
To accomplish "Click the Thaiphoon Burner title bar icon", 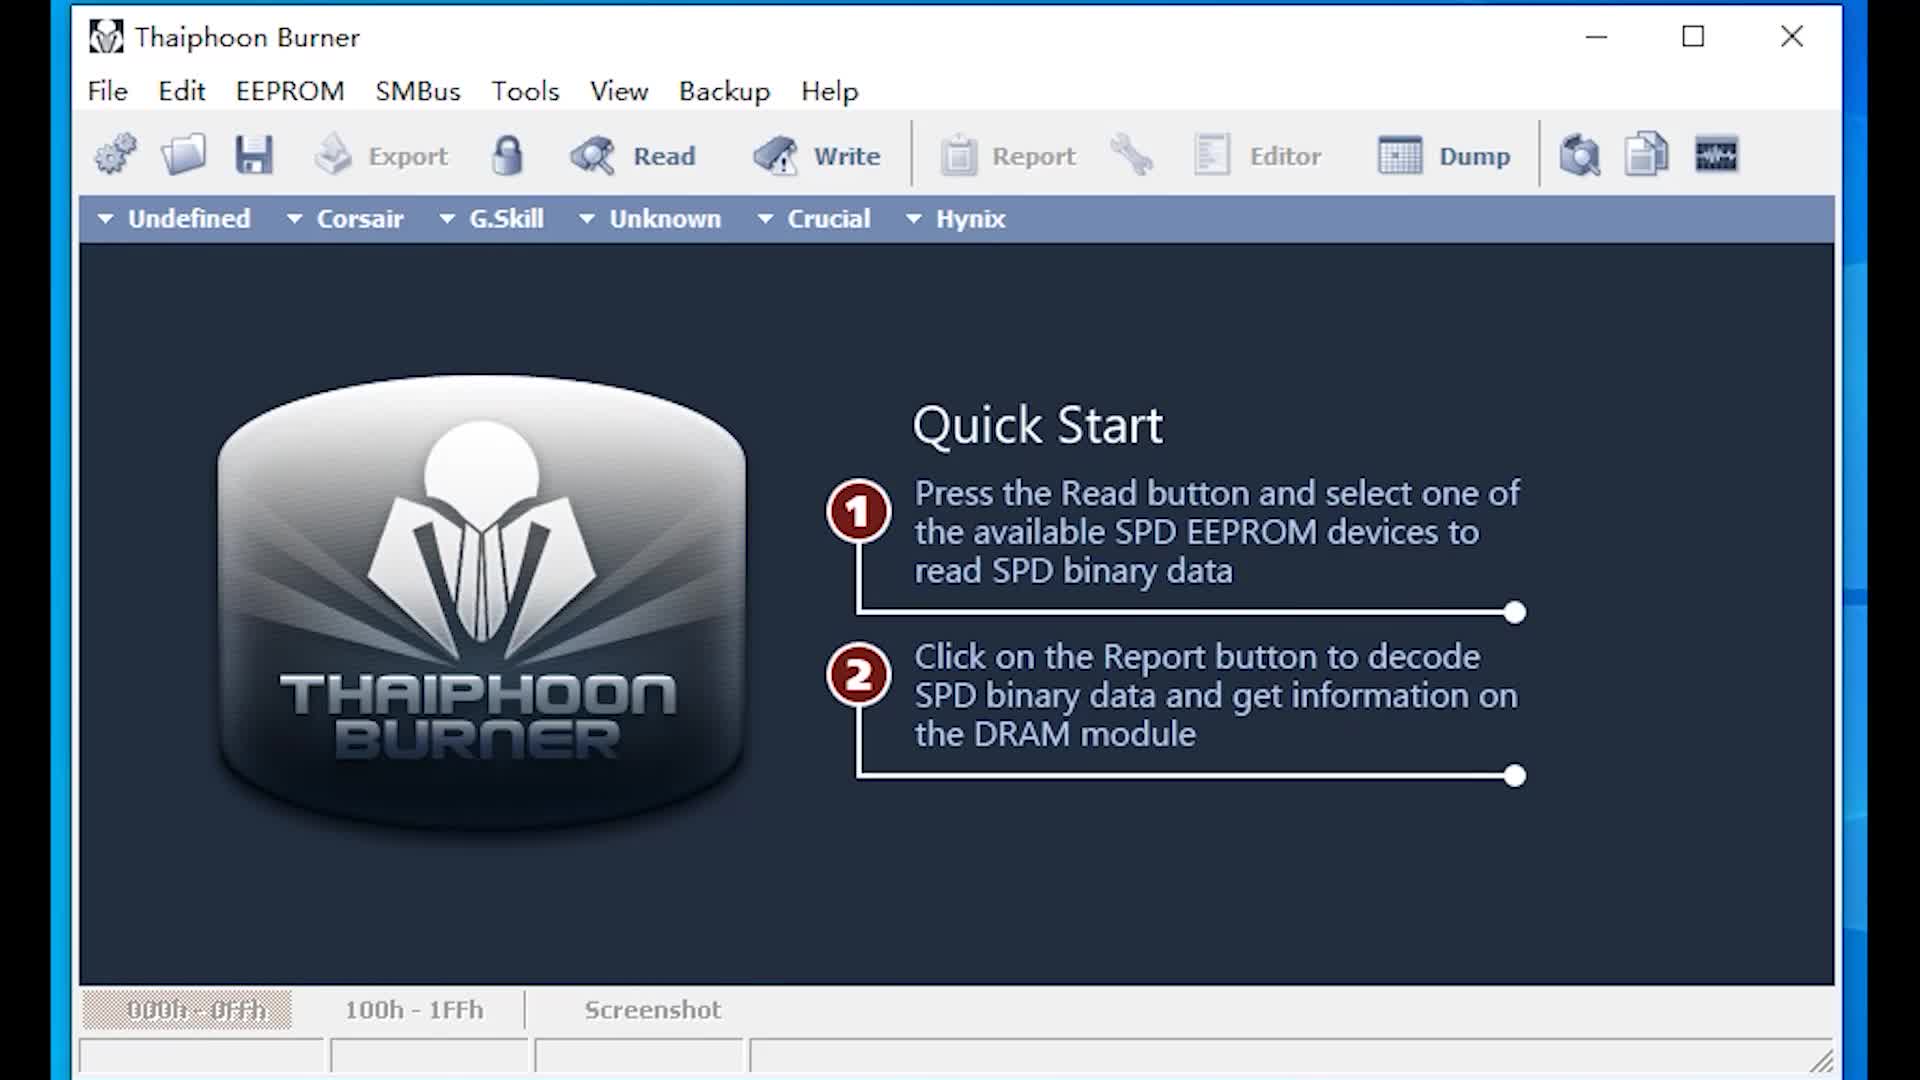I will (x=106, y=37).
